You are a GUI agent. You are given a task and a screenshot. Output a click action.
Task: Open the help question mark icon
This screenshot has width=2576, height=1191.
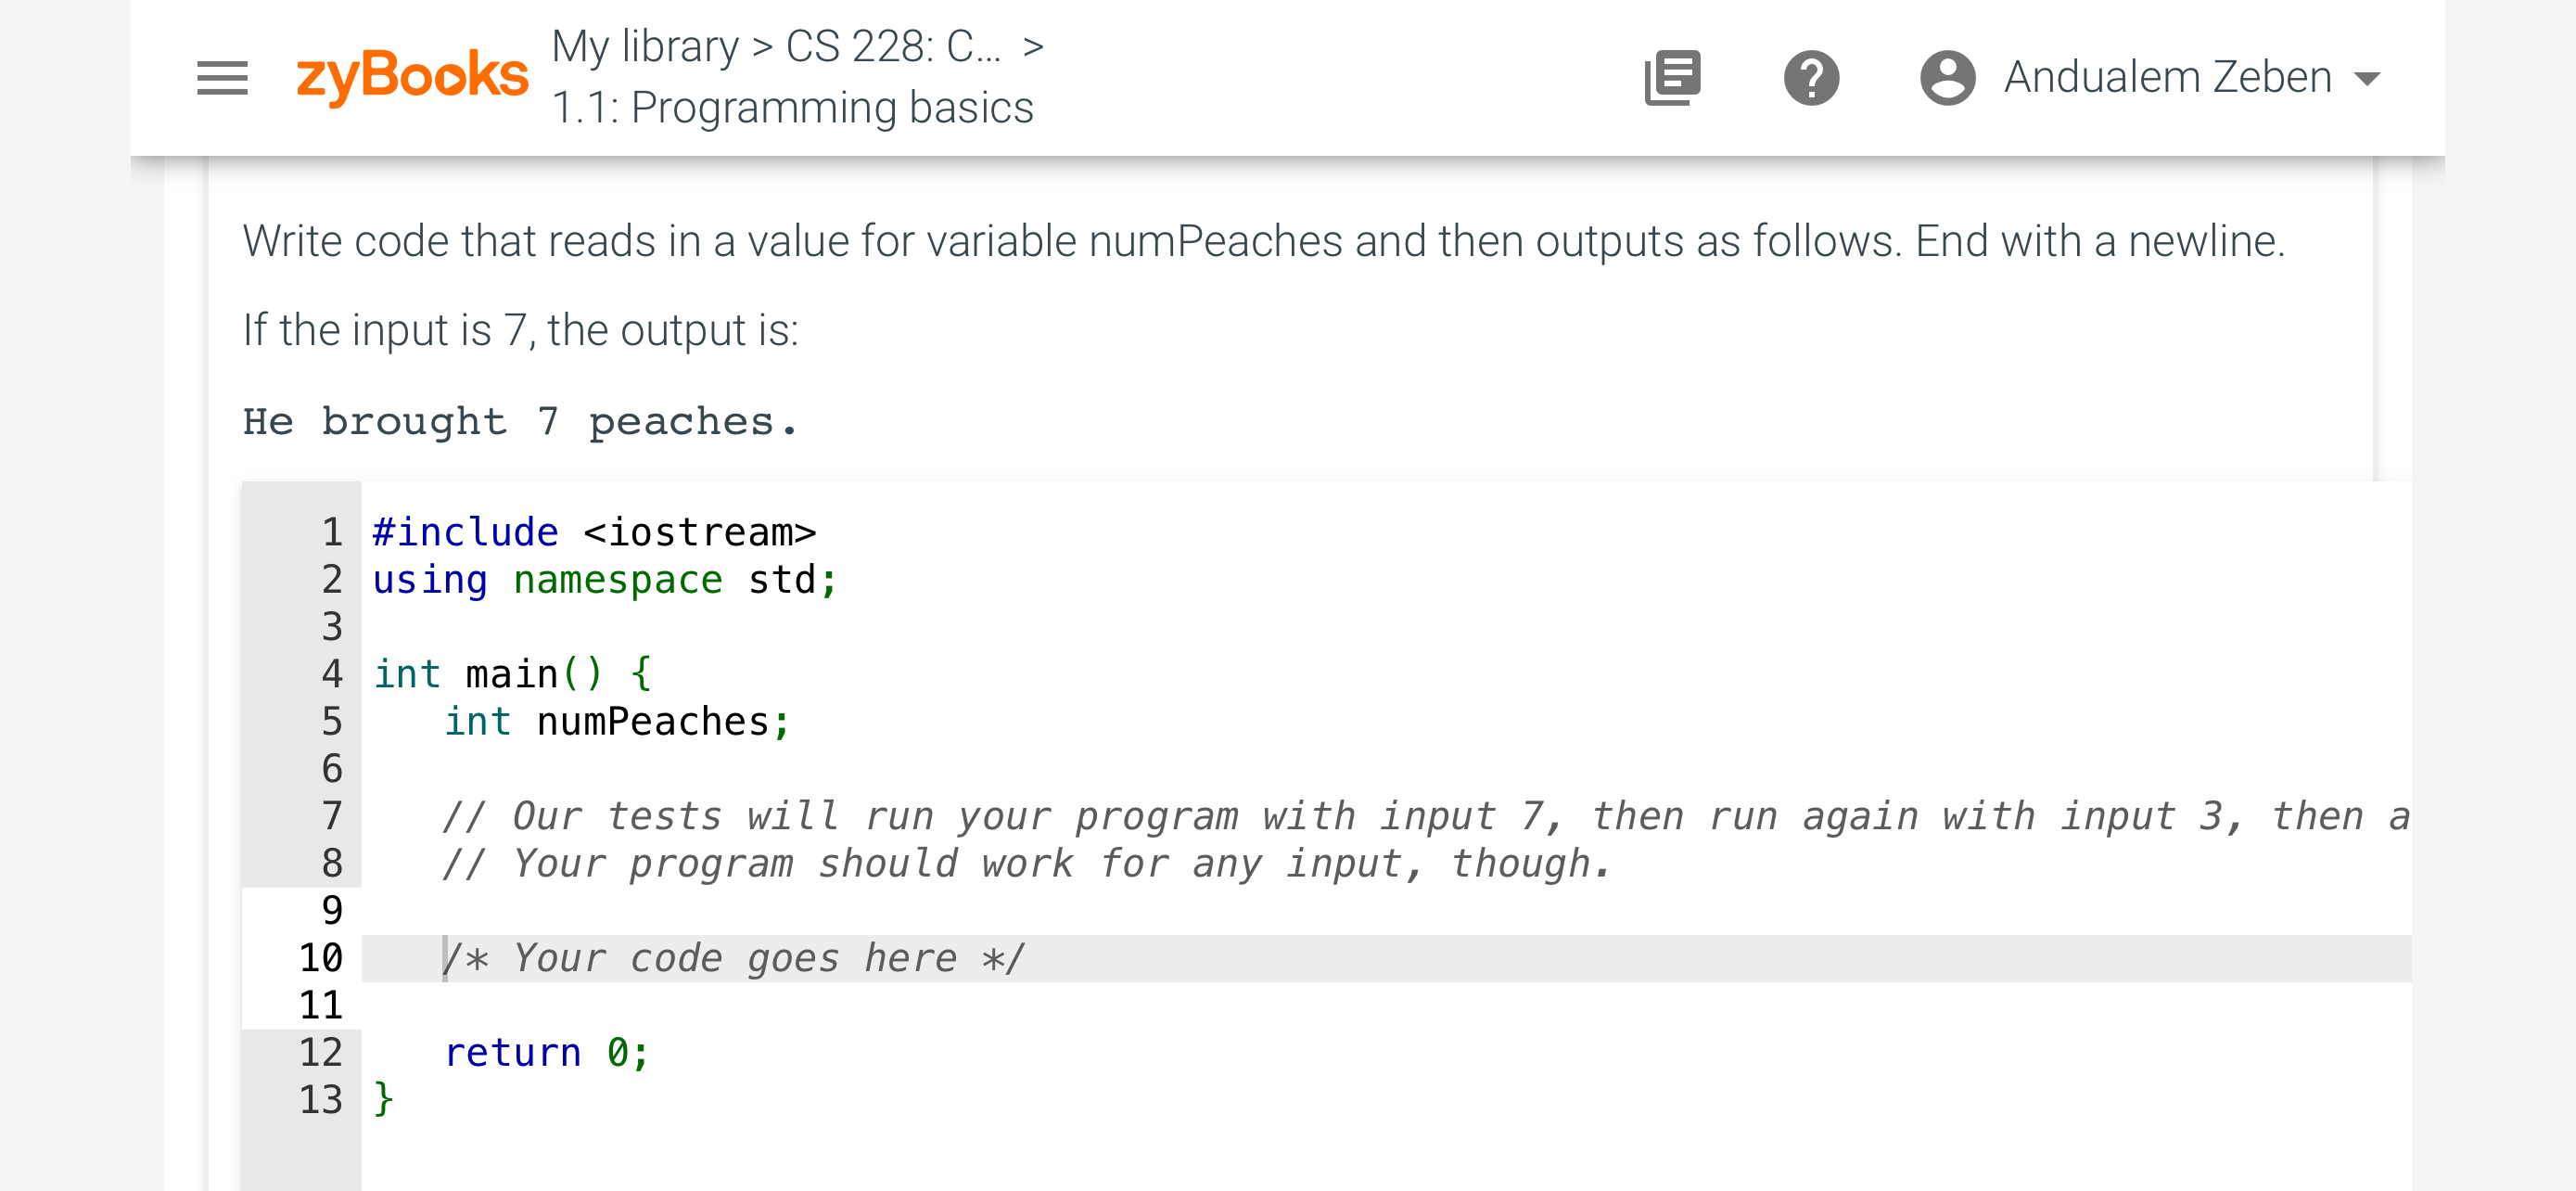(1812, 78)
